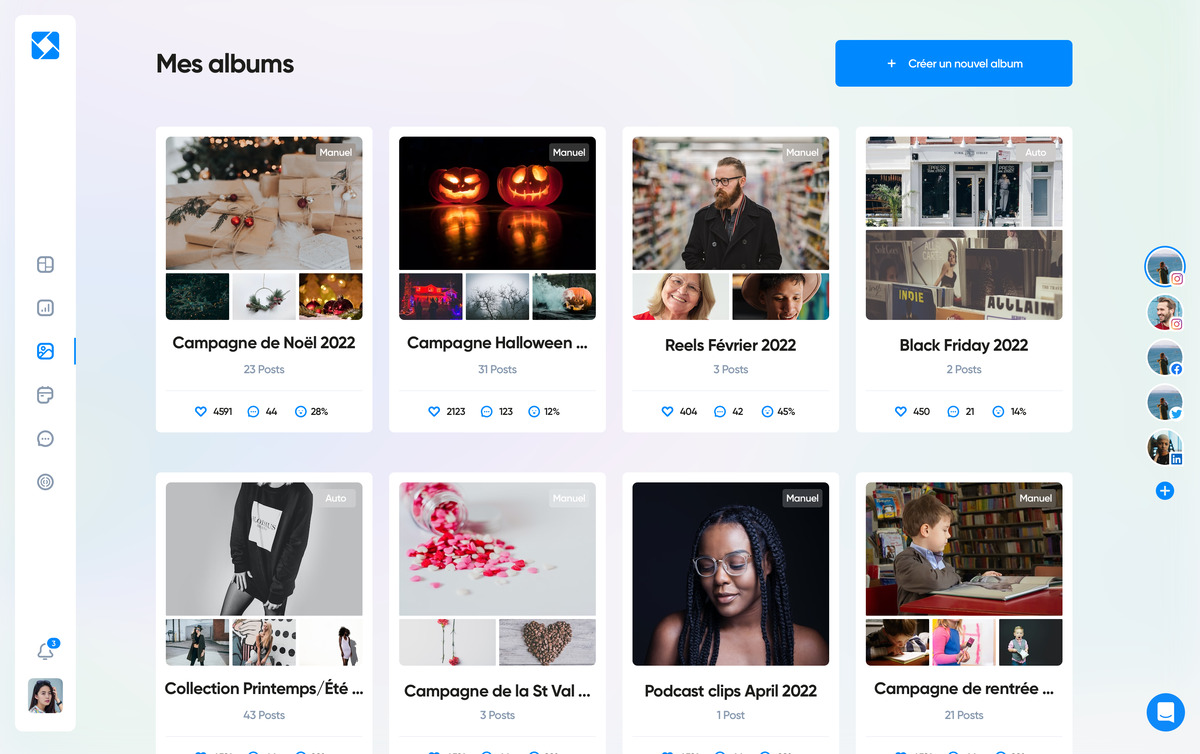Open the support chat bubble button
Screen dimensions: 1200x754
[x=1165, y=712]
